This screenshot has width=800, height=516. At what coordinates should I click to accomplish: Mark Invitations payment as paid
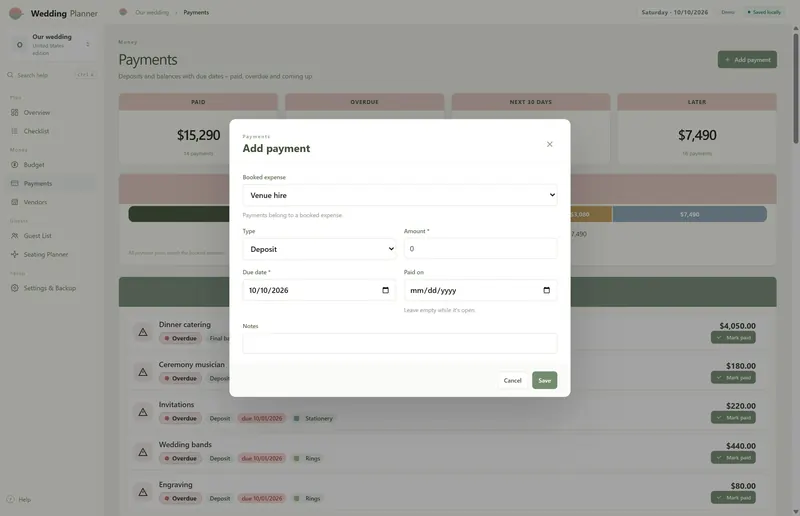[x=733, y=417]
